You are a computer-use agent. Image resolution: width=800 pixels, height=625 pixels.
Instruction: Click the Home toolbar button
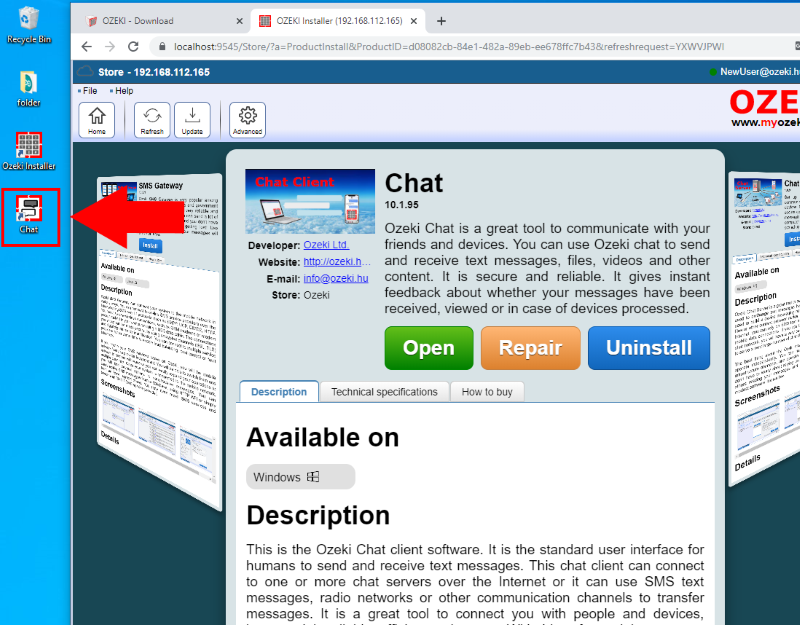(96, 120)
